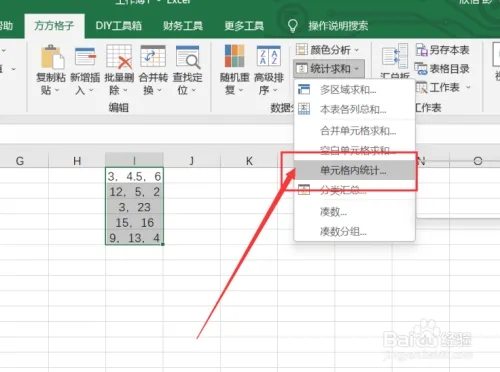Open the 财务工具 ribbon tab
Screen dimensions: 500x372
183,26
